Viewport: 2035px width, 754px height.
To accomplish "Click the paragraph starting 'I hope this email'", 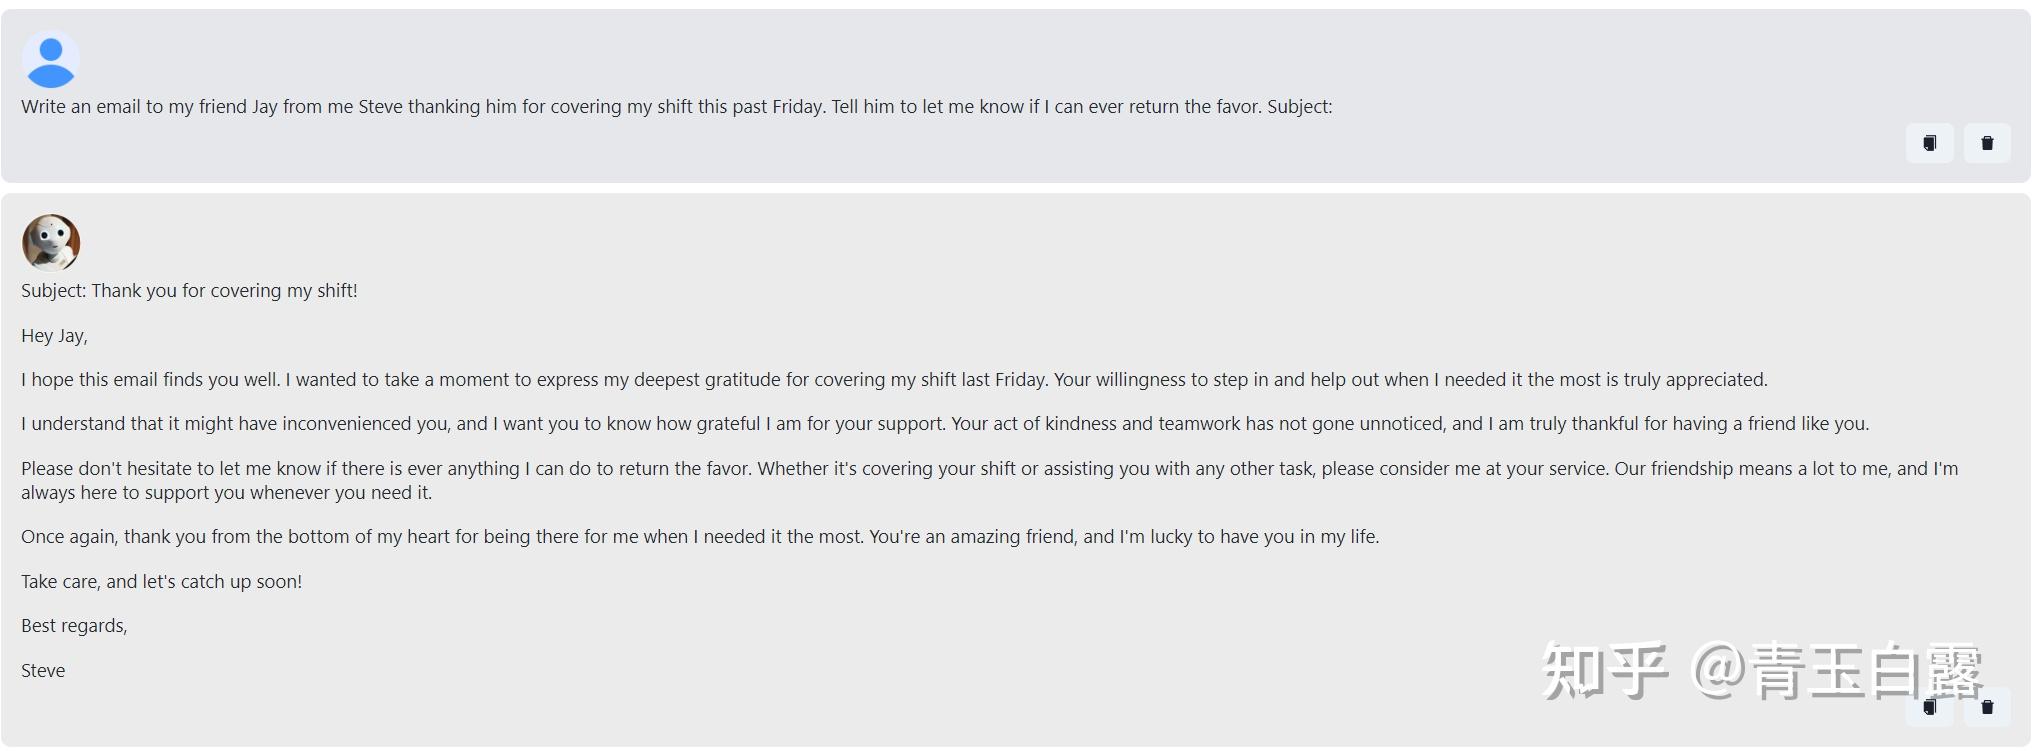I will pos(894,380).
